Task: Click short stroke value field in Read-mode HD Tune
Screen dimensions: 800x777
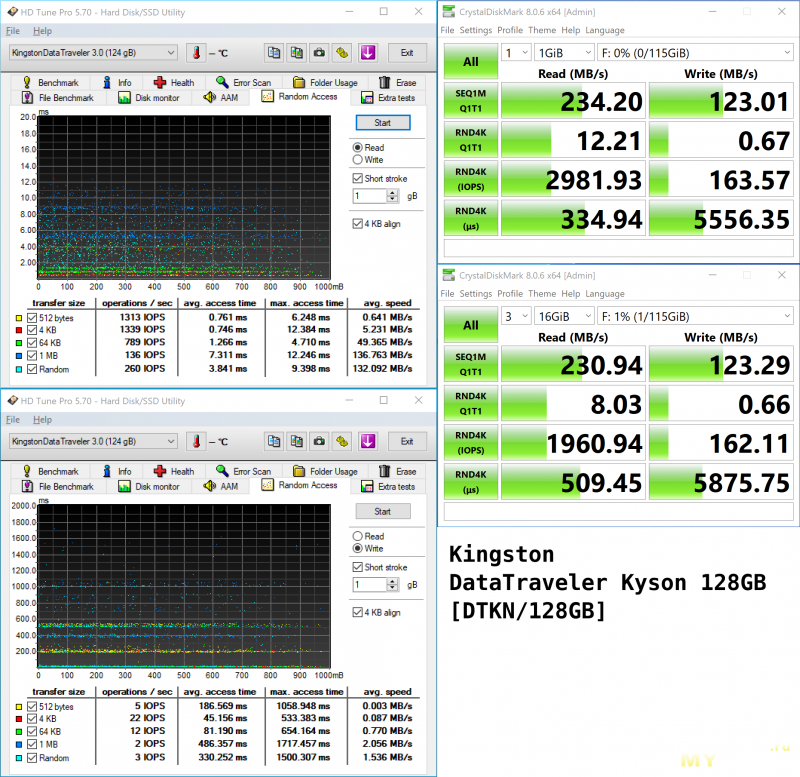Action: 370,196
